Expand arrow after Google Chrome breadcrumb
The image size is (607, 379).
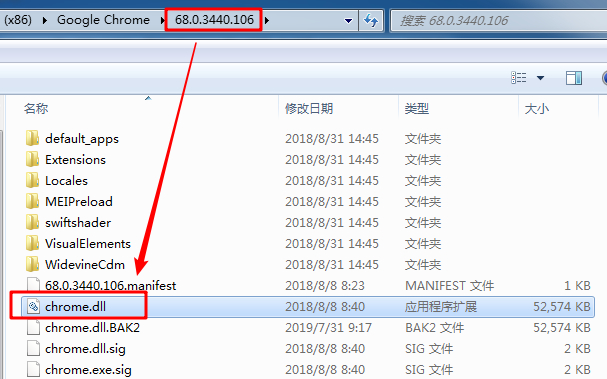click(x=162, y=20)
